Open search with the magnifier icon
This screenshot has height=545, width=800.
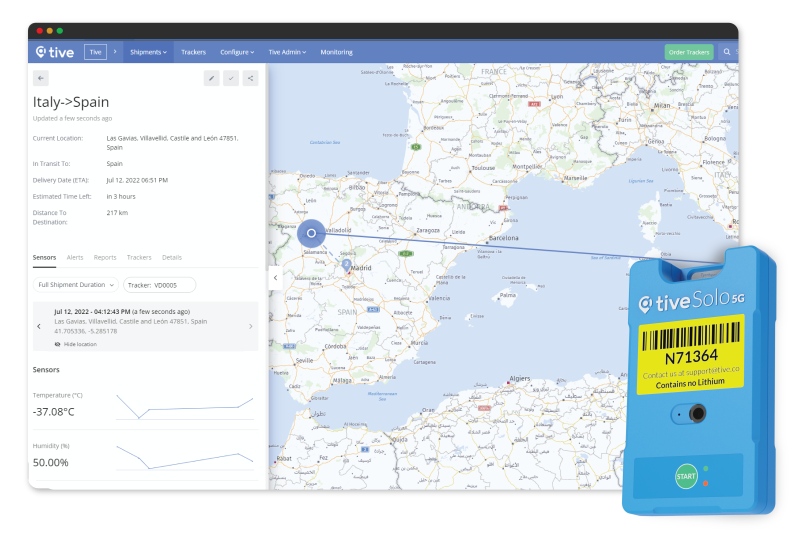[x=727, y=52]
